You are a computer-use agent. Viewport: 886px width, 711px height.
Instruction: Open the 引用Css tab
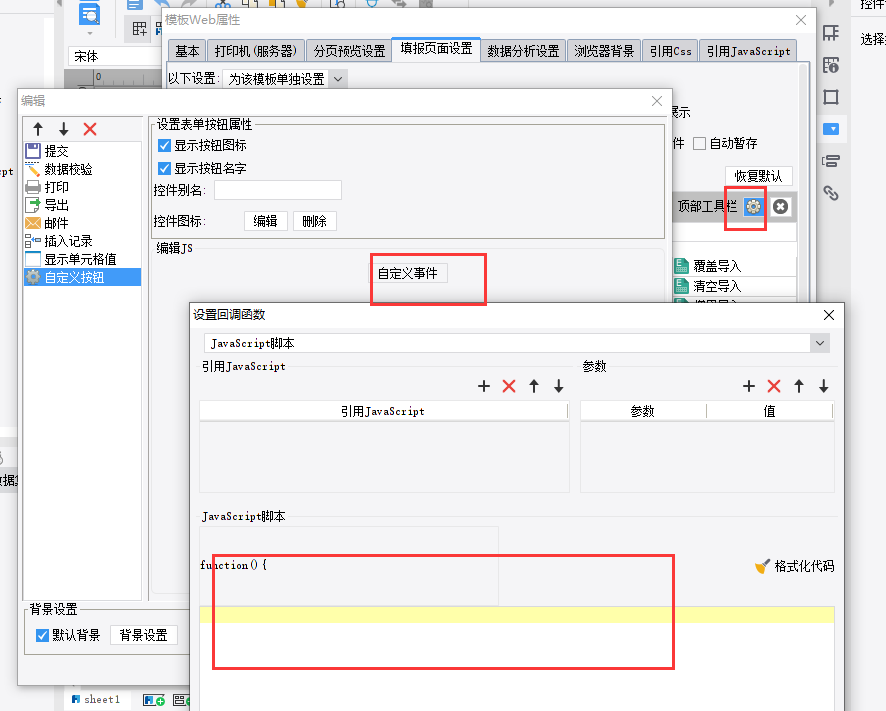tap(670, 51)
